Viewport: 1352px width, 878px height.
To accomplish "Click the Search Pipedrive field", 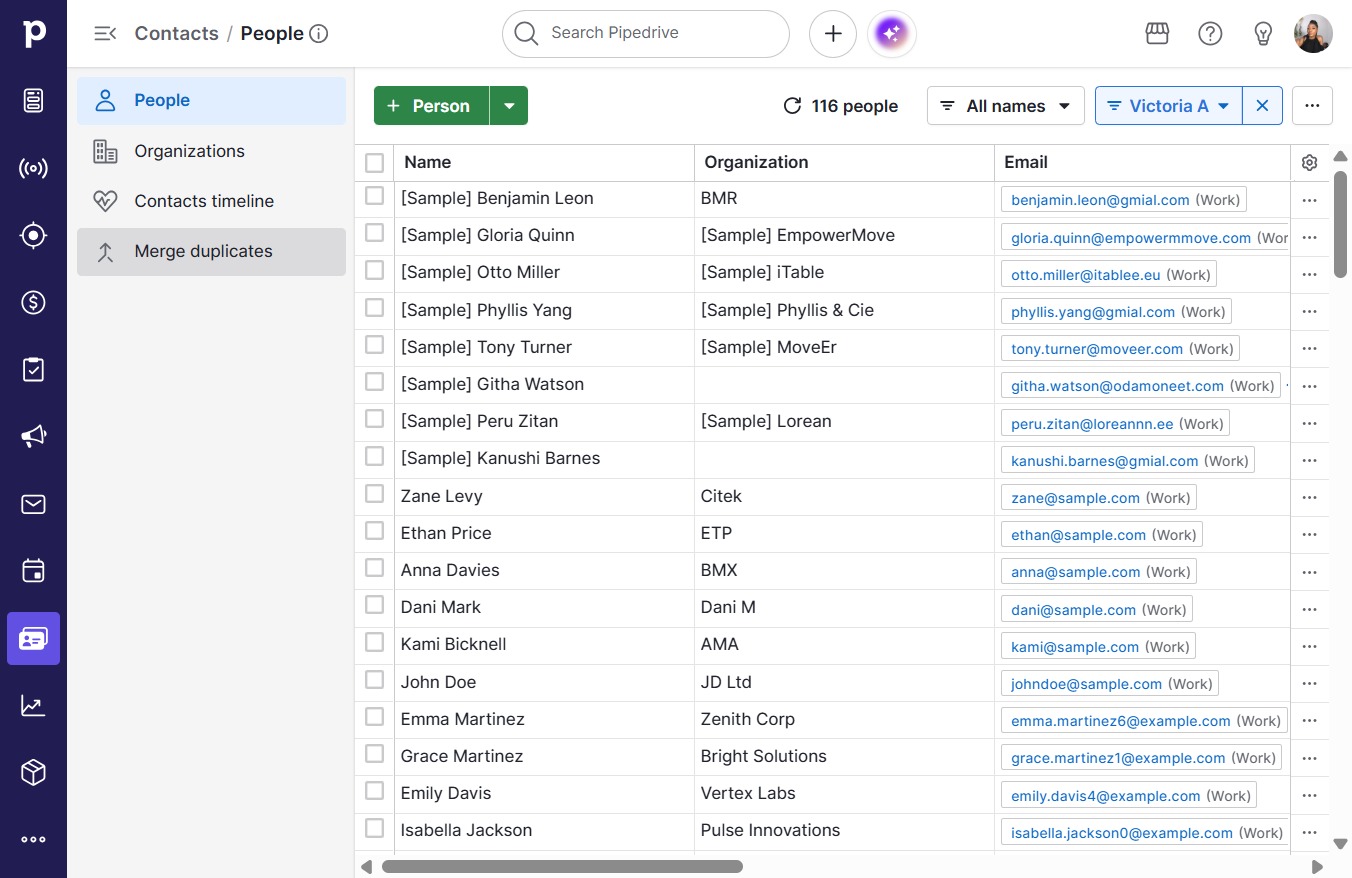I will point(646,34).
